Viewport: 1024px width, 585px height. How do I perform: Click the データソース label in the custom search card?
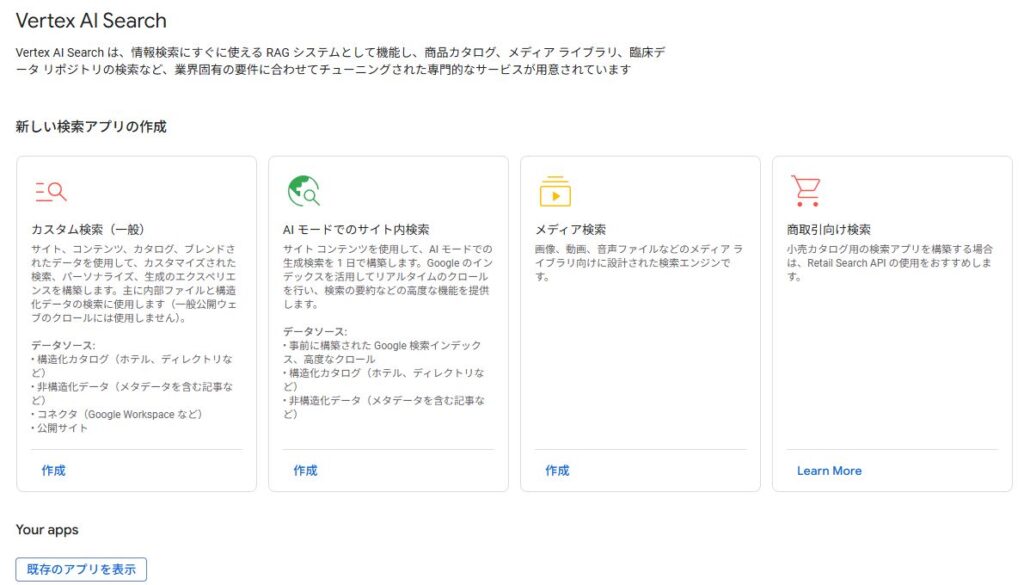(63, 344)
